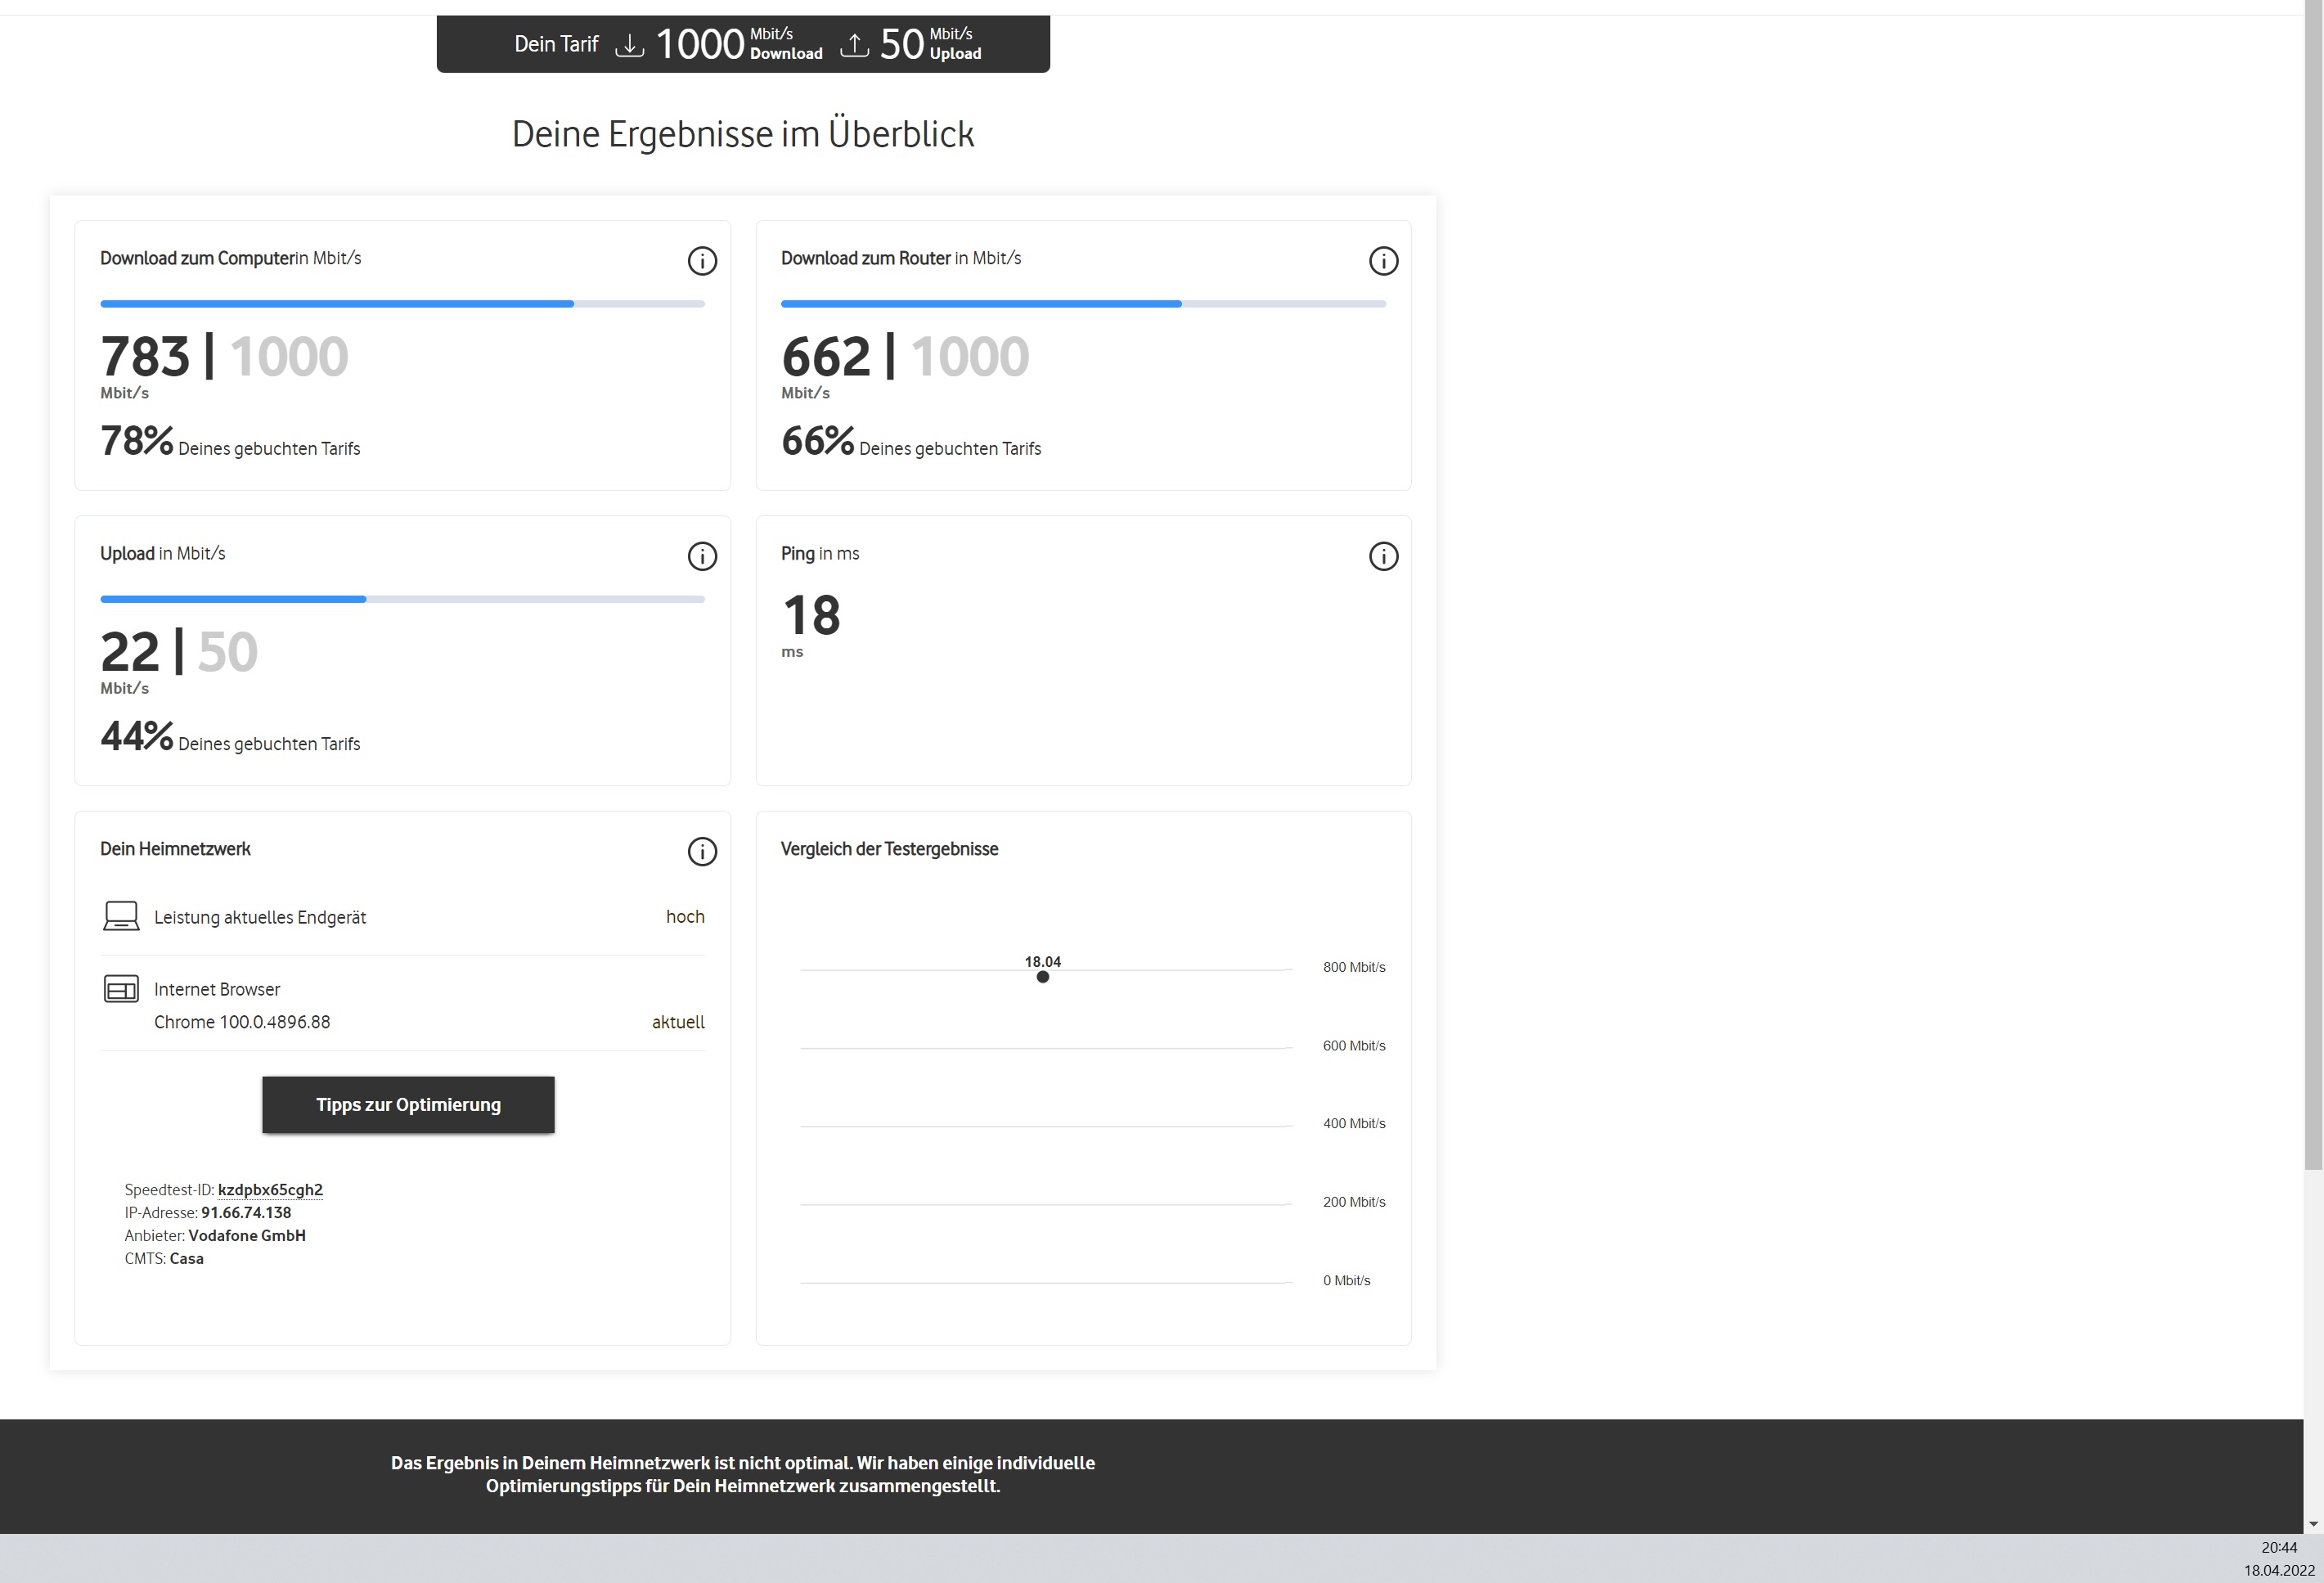Click info icon for Download zum Computer
Image resolution: width=2324 pixels, height=1583 pixels.
[702, 261]
